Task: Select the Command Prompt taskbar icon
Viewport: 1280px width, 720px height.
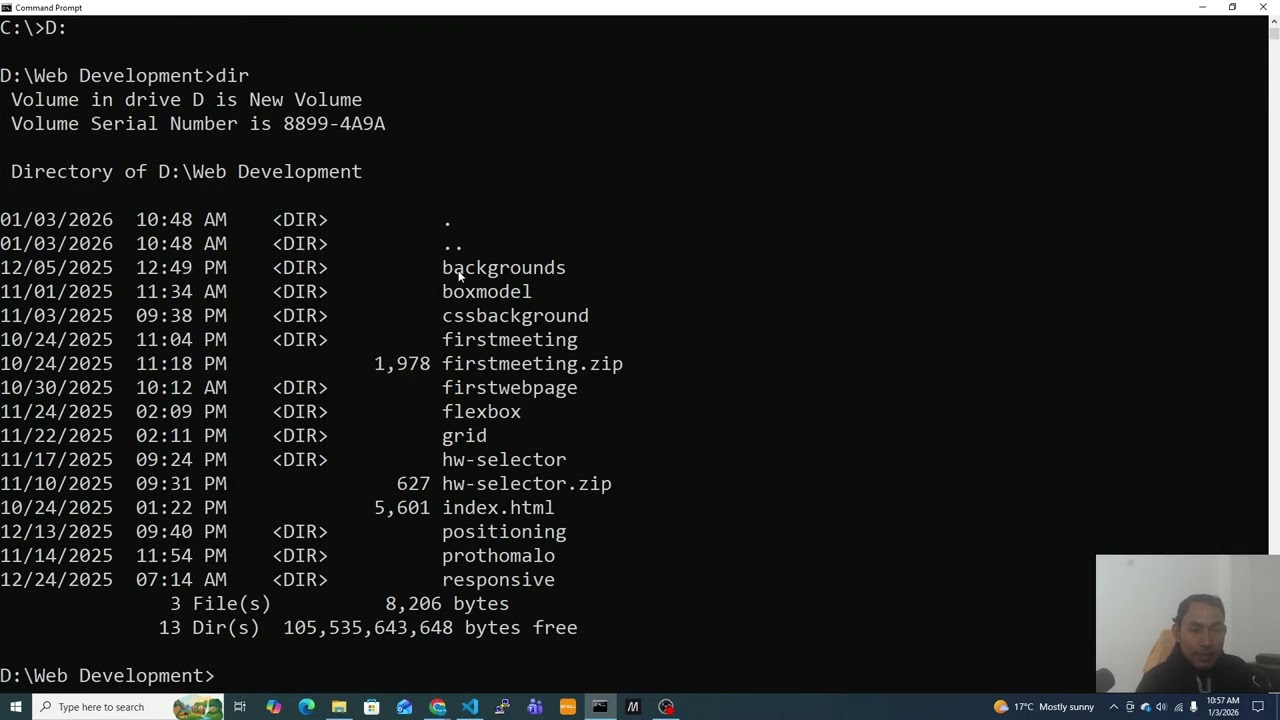Action: [600, 707]
